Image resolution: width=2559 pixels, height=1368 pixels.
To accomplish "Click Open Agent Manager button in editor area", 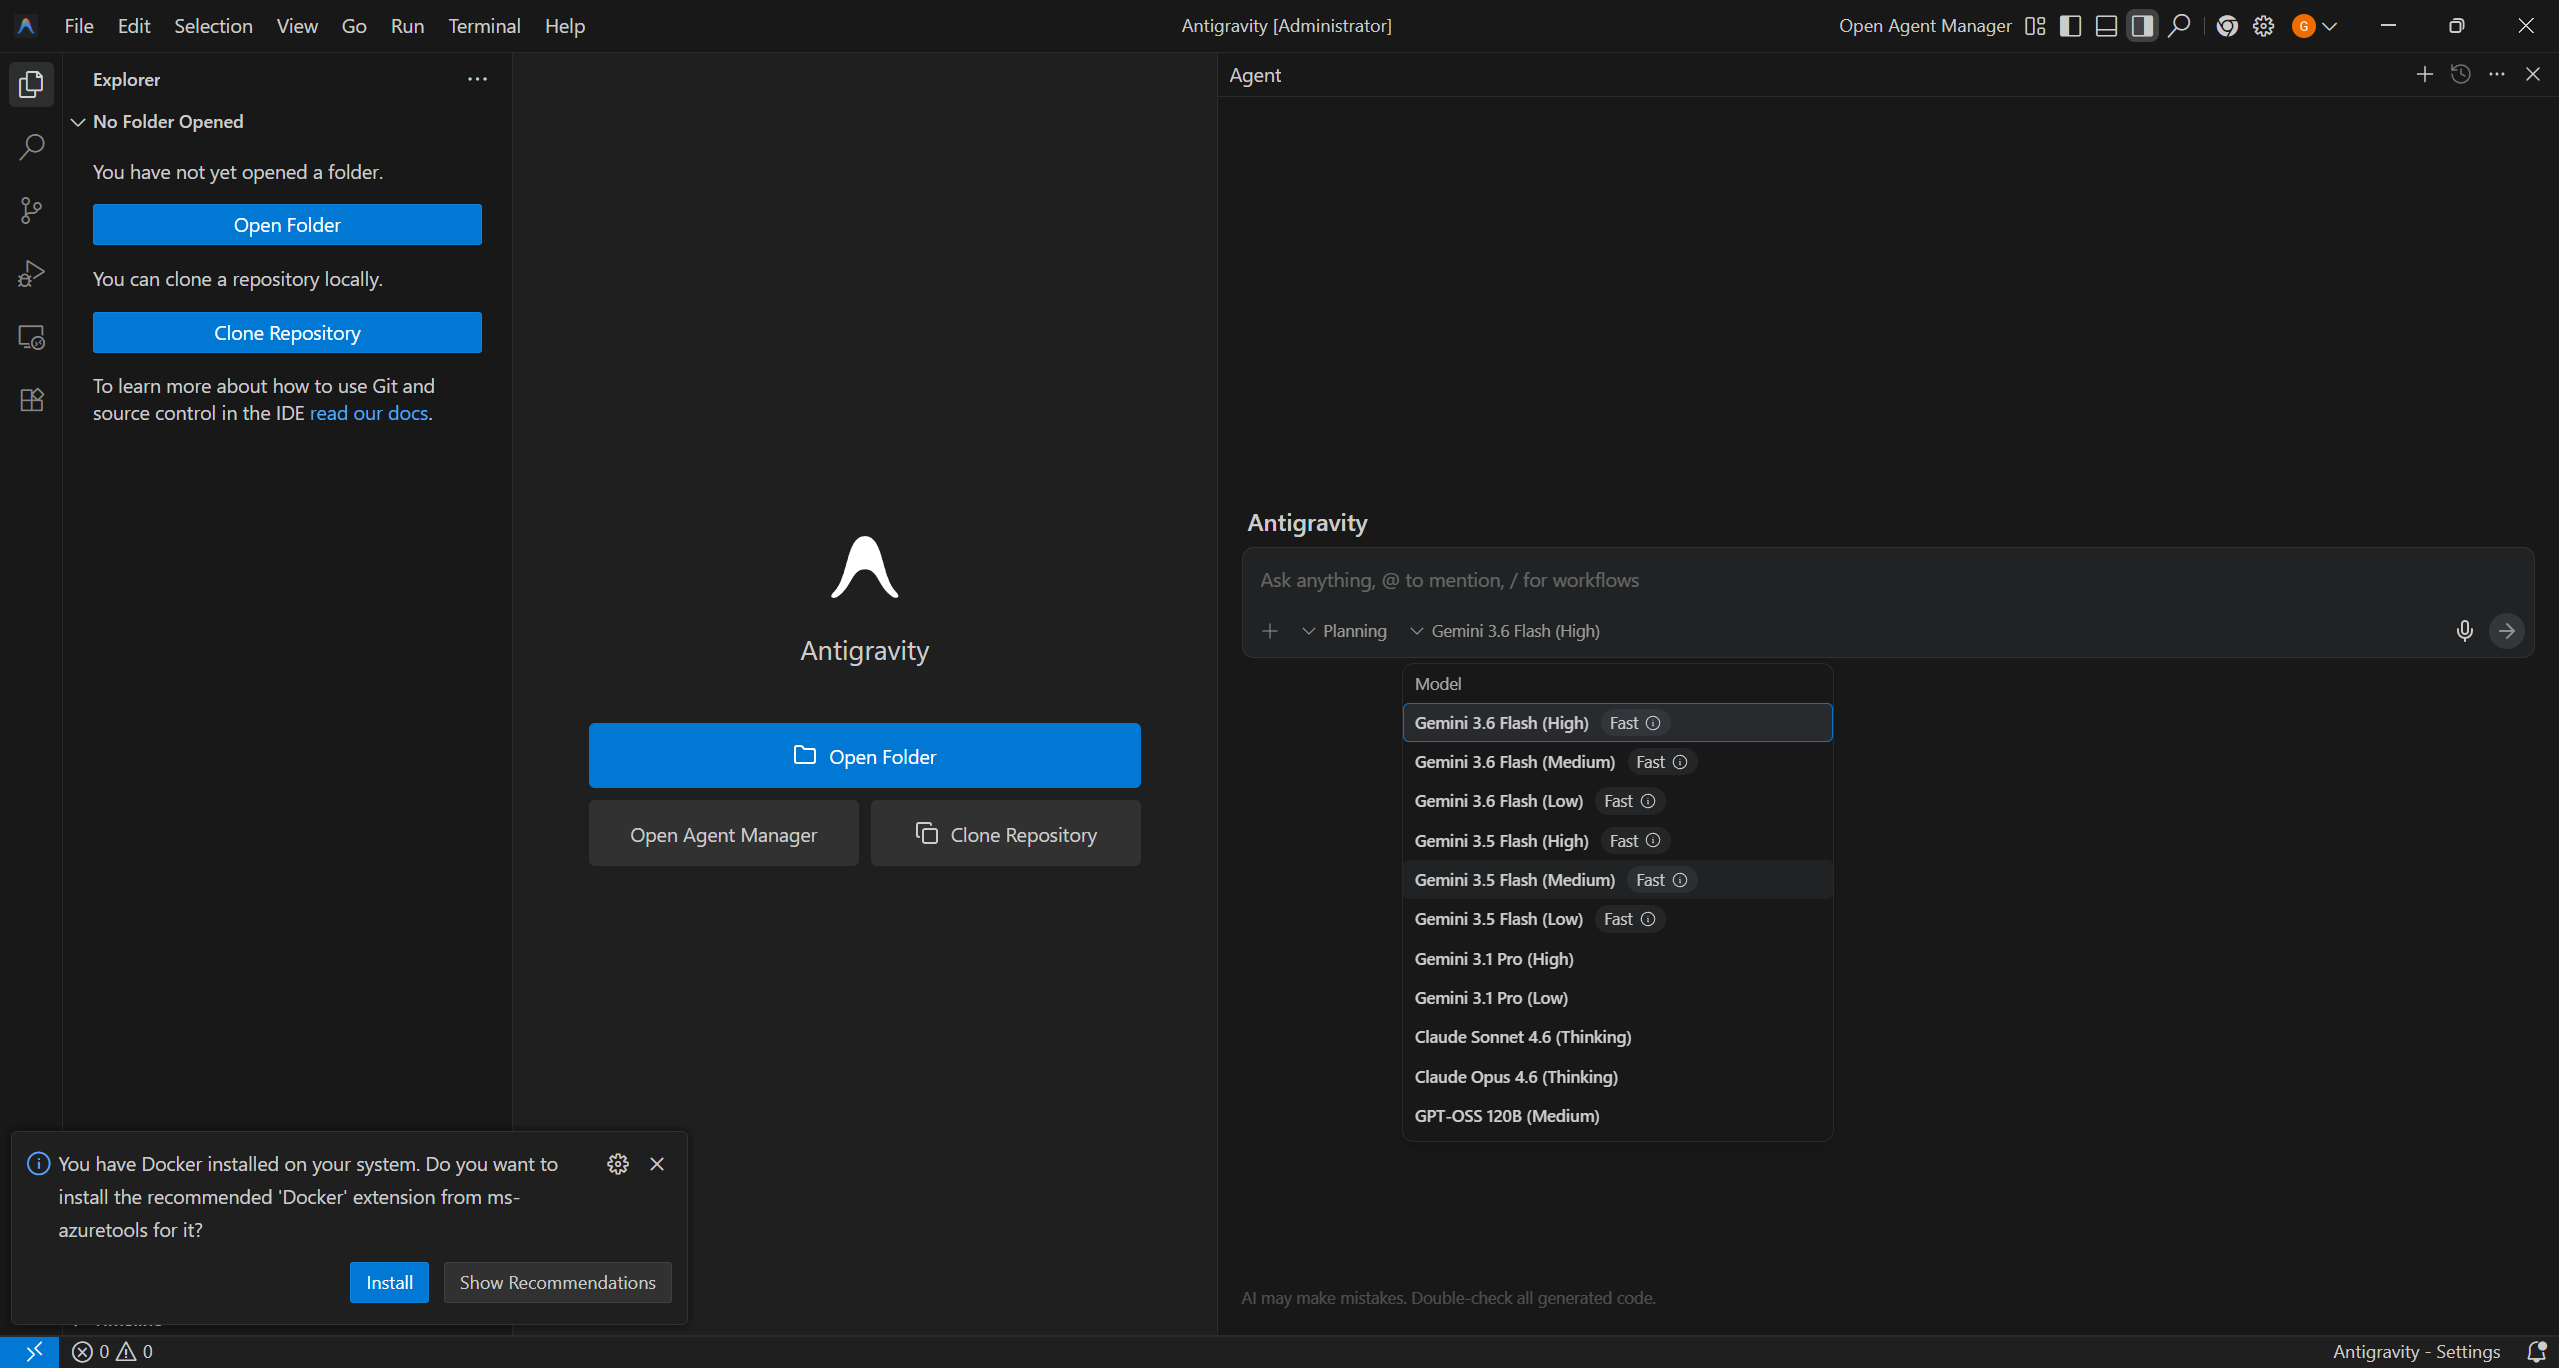I will pos(723,834).
